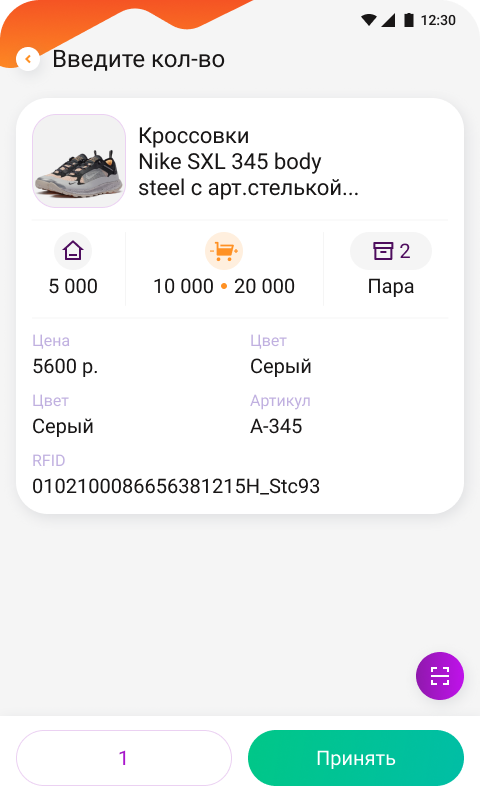The height and width of the screenshot is (800, 480).
Task: Tap the Пара unit label
Action: tap(391, 286)
